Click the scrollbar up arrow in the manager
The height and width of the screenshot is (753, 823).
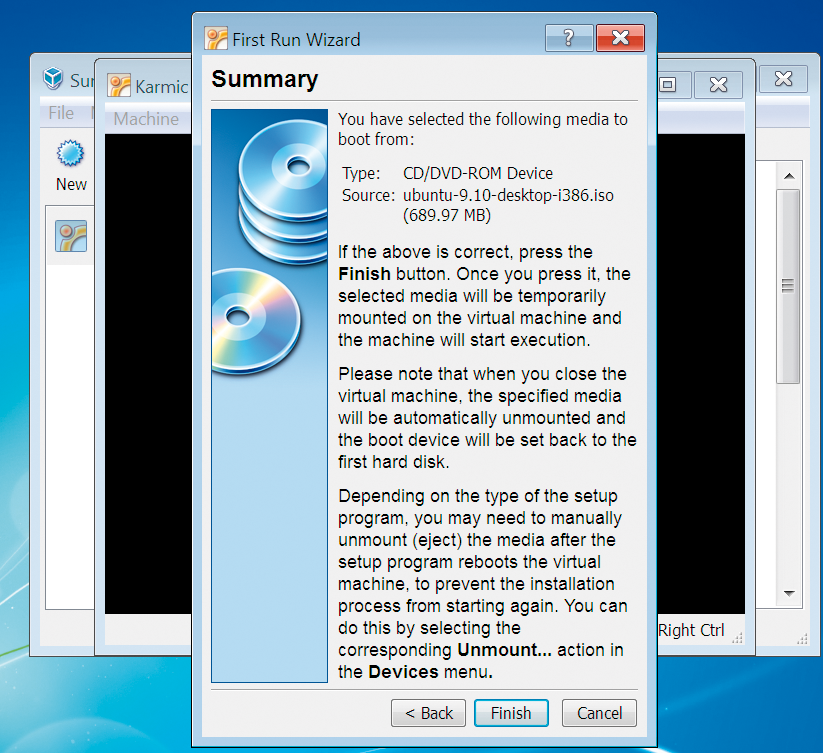coord(789,176)
